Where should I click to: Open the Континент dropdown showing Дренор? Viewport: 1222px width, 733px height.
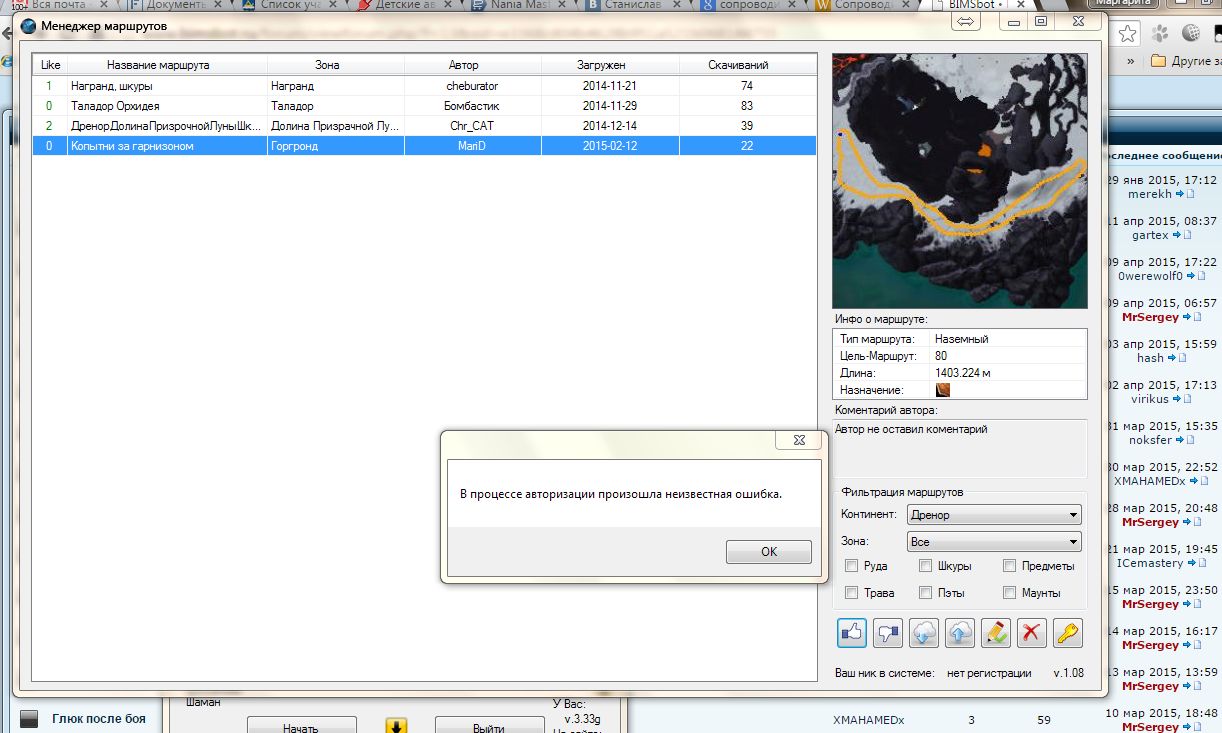tap(993, 515)
